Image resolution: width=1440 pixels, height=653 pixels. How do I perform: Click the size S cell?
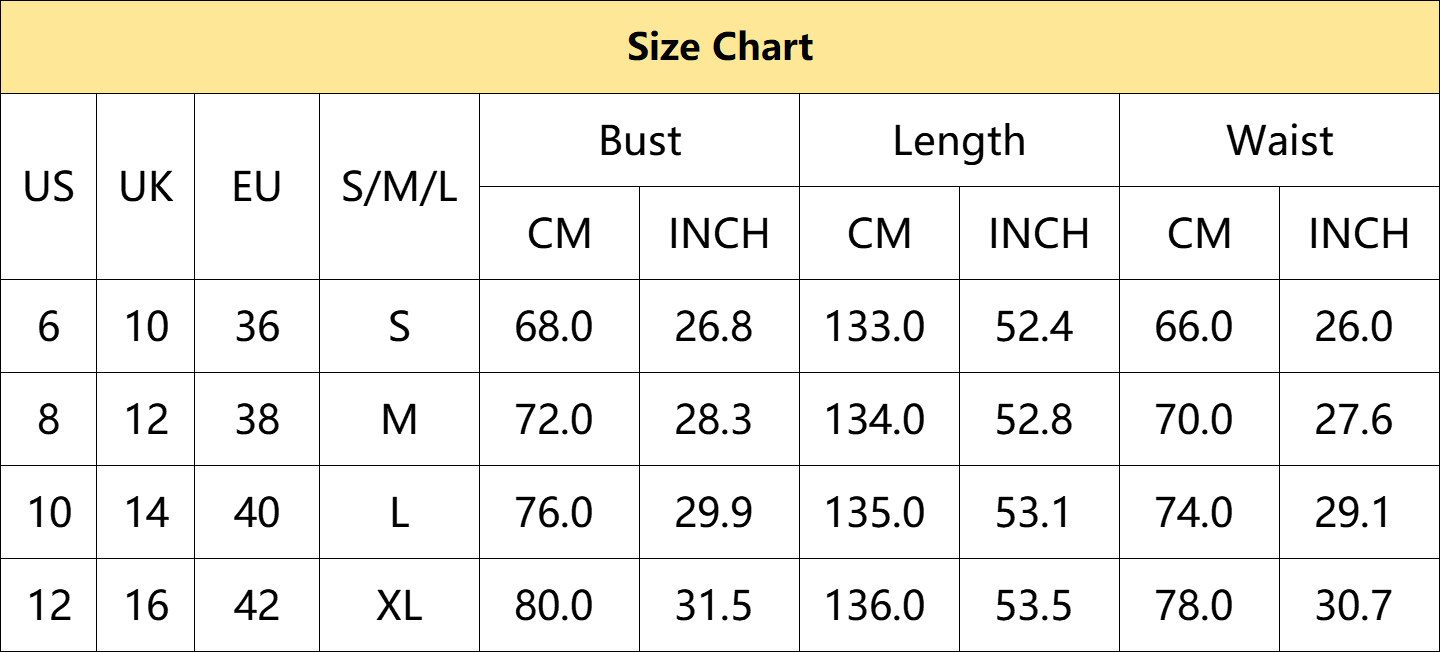point(399,326)
